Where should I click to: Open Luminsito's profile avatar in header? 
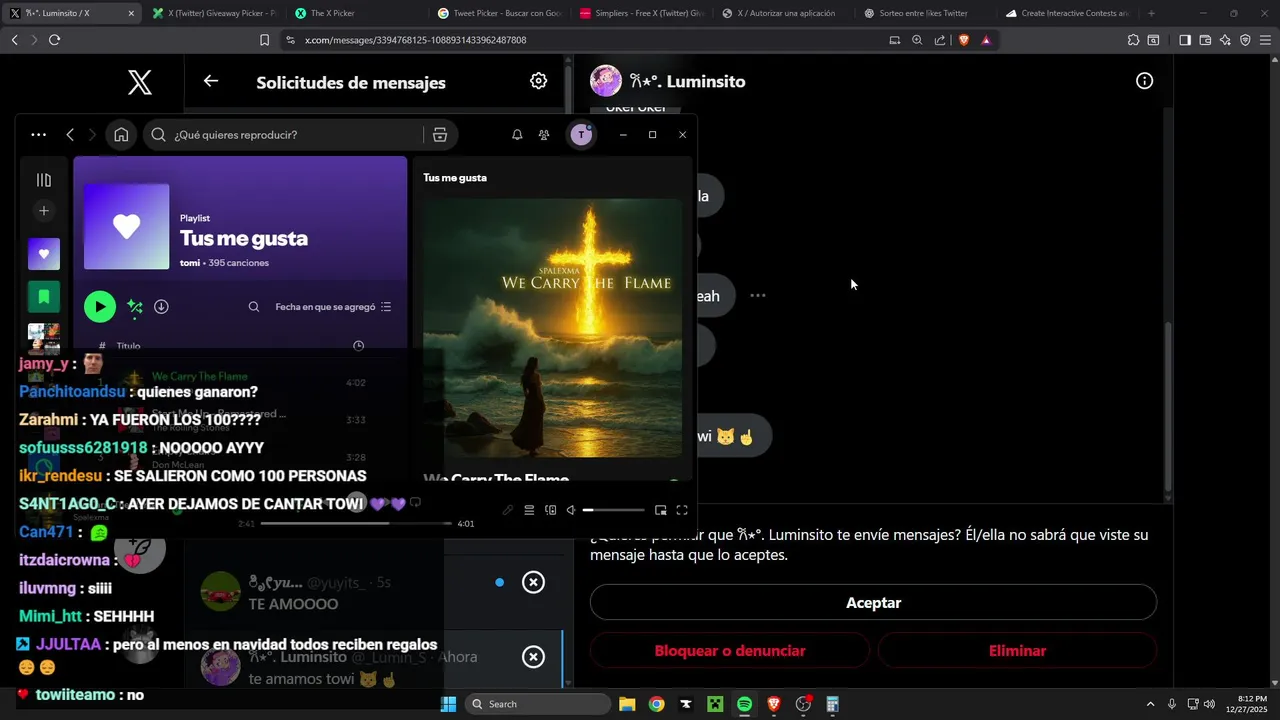606,81
